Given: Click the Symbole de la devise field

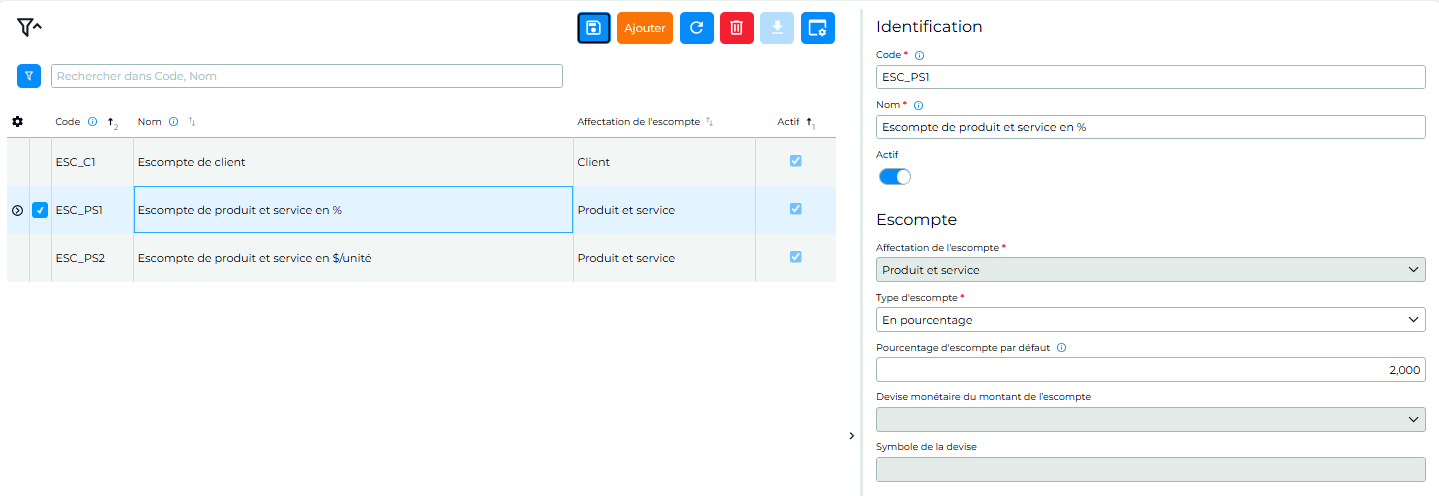Looking at the screenshot, I should coord(1150,470).
